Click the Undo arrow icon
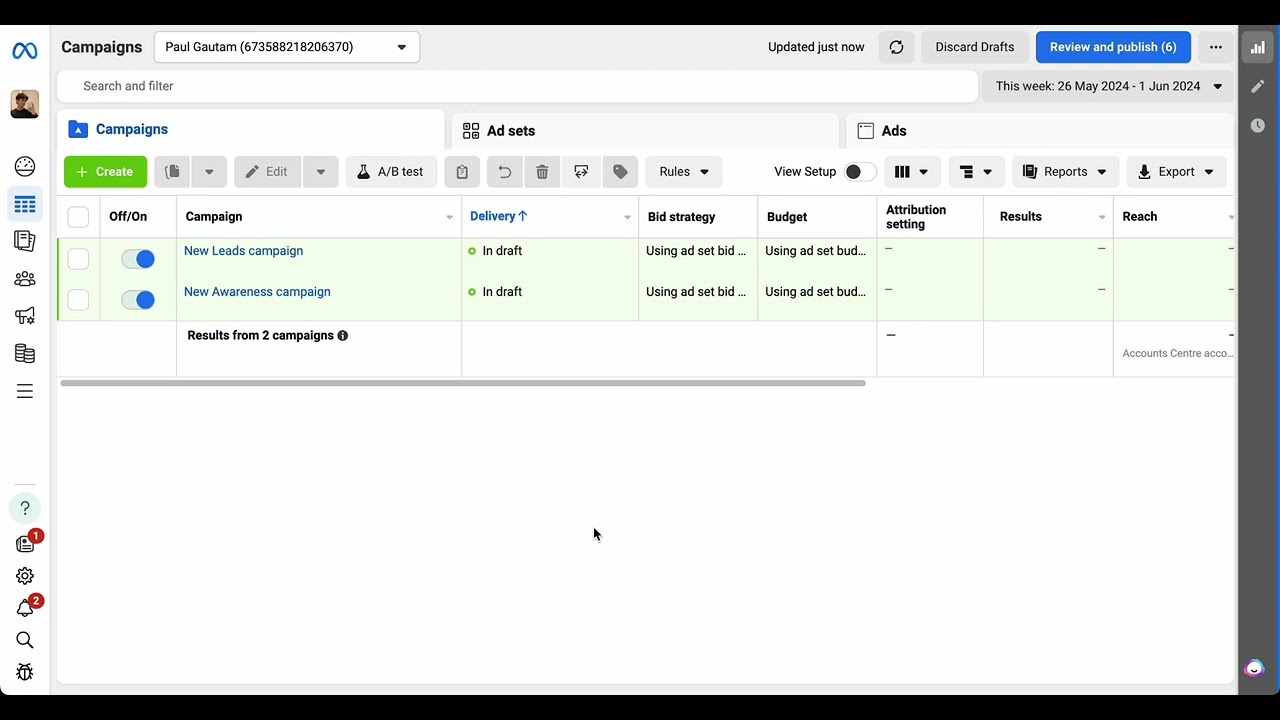This screenshot has height=720, width=1280. (x=505, y=172)
